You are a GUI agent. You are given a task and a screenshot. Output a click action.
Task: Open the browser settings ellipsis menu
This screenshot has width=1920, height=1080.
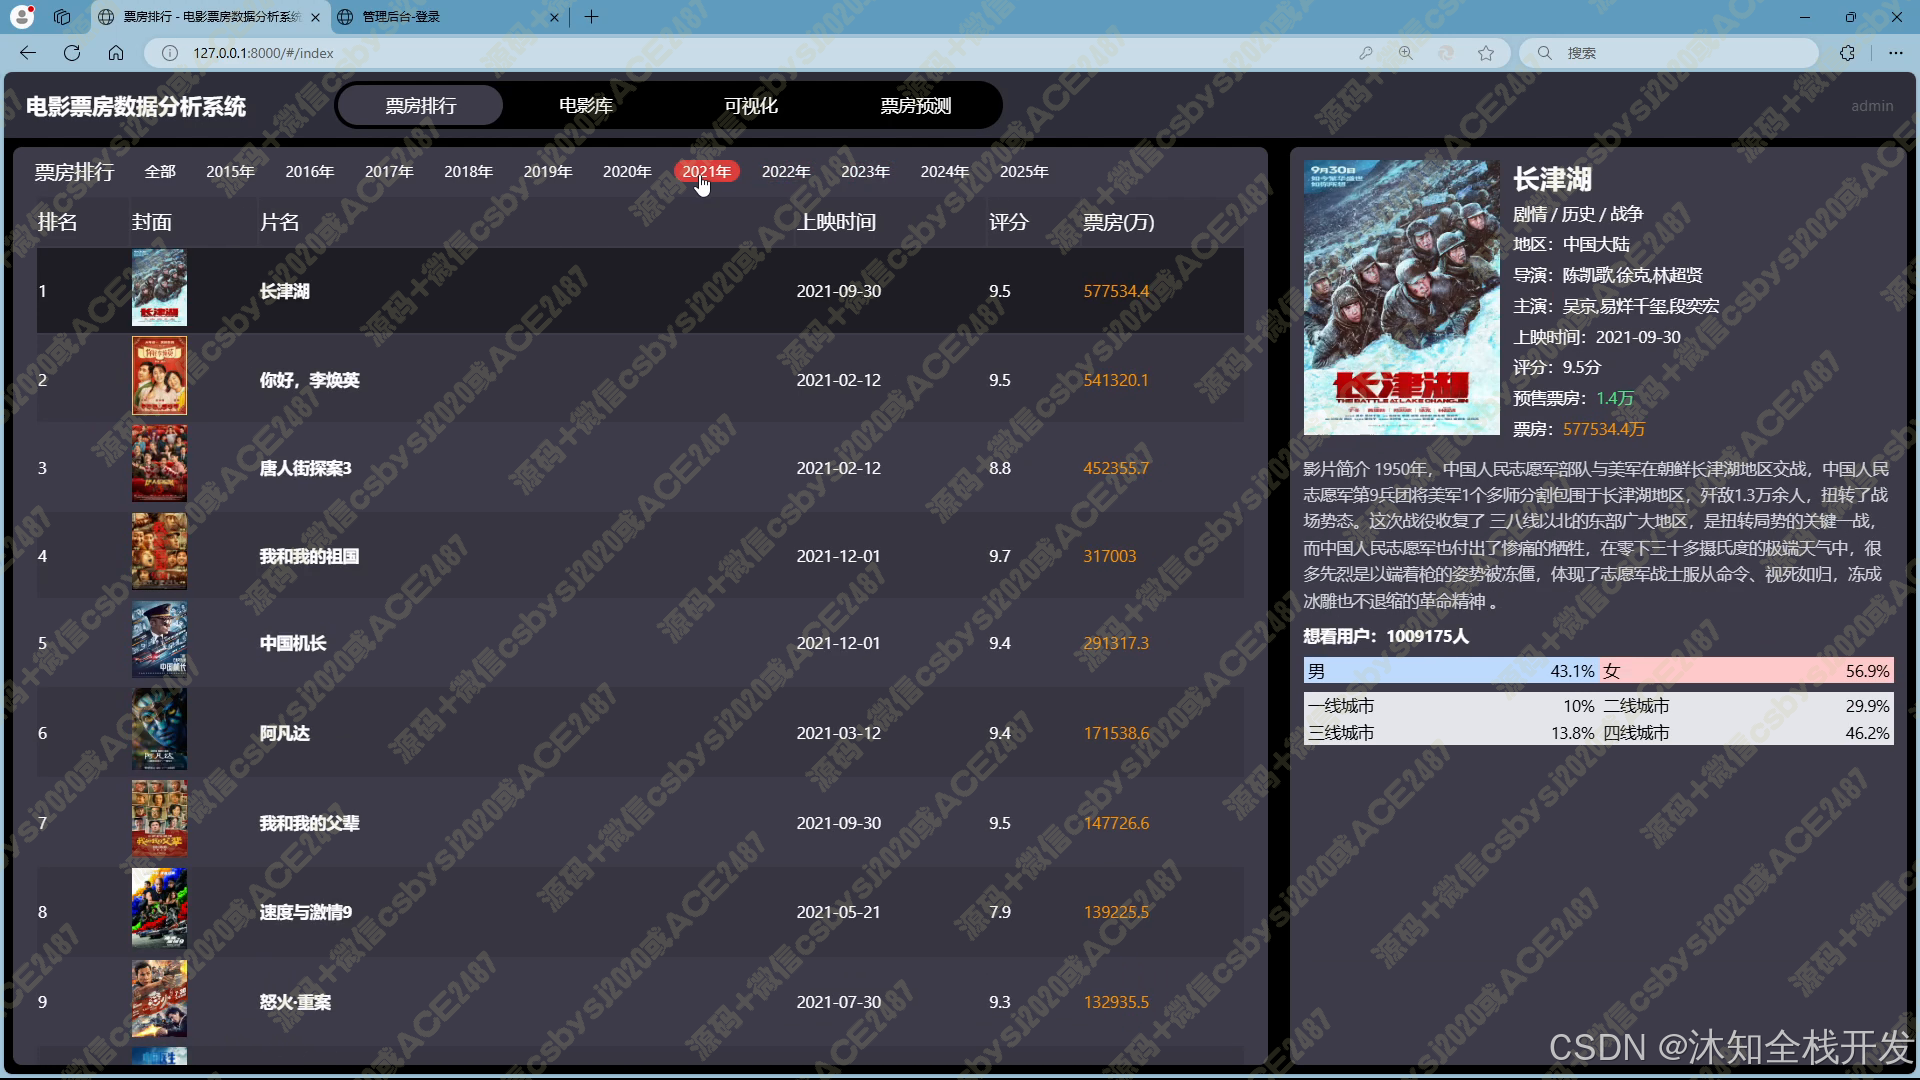(x=1895, y=53)
